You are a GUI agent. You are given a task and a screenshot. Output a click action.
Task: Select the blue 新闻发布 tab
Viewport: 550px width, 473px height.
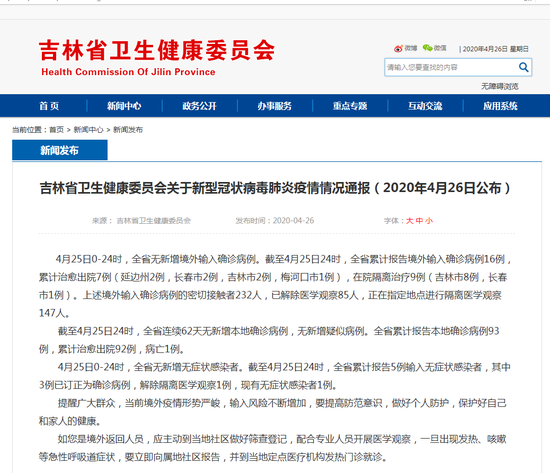click(x=60, y=150)
